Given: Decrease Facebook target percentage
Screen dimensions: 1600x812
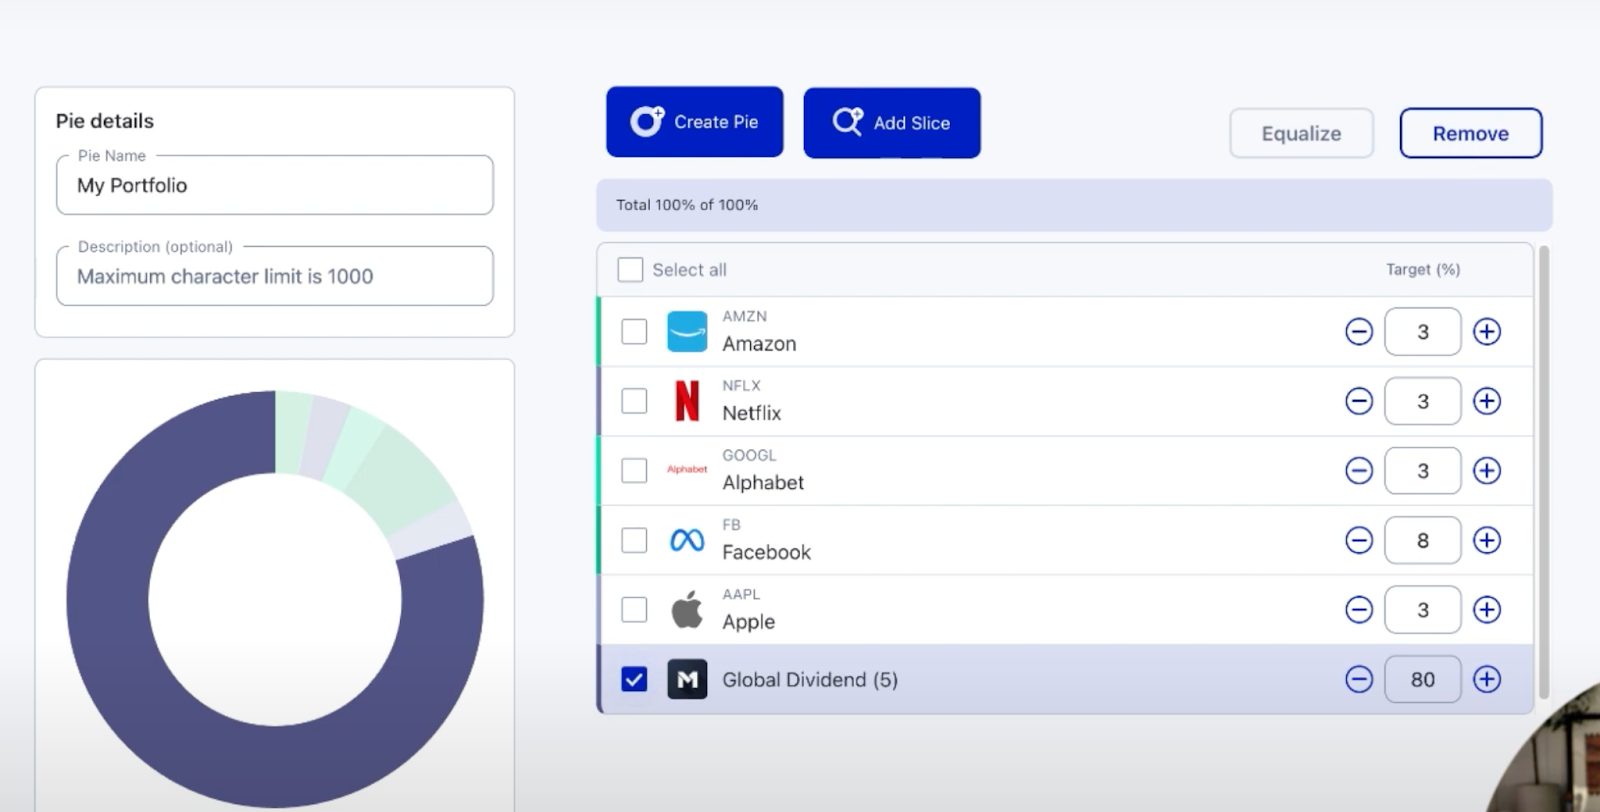Looking at the screenshot, I should pos(1359,540).
